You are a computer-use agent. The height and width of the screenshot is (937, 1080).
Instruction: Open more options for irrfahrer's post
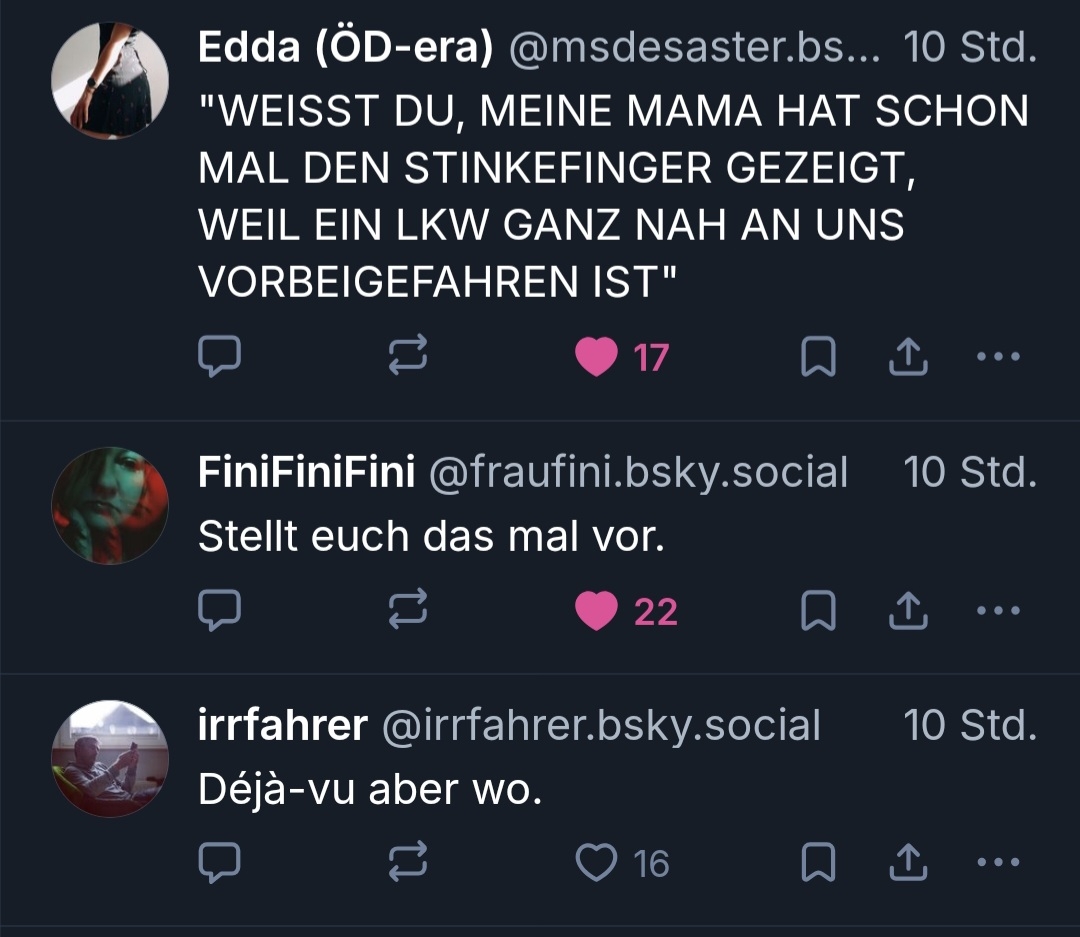tap(997, 863)
